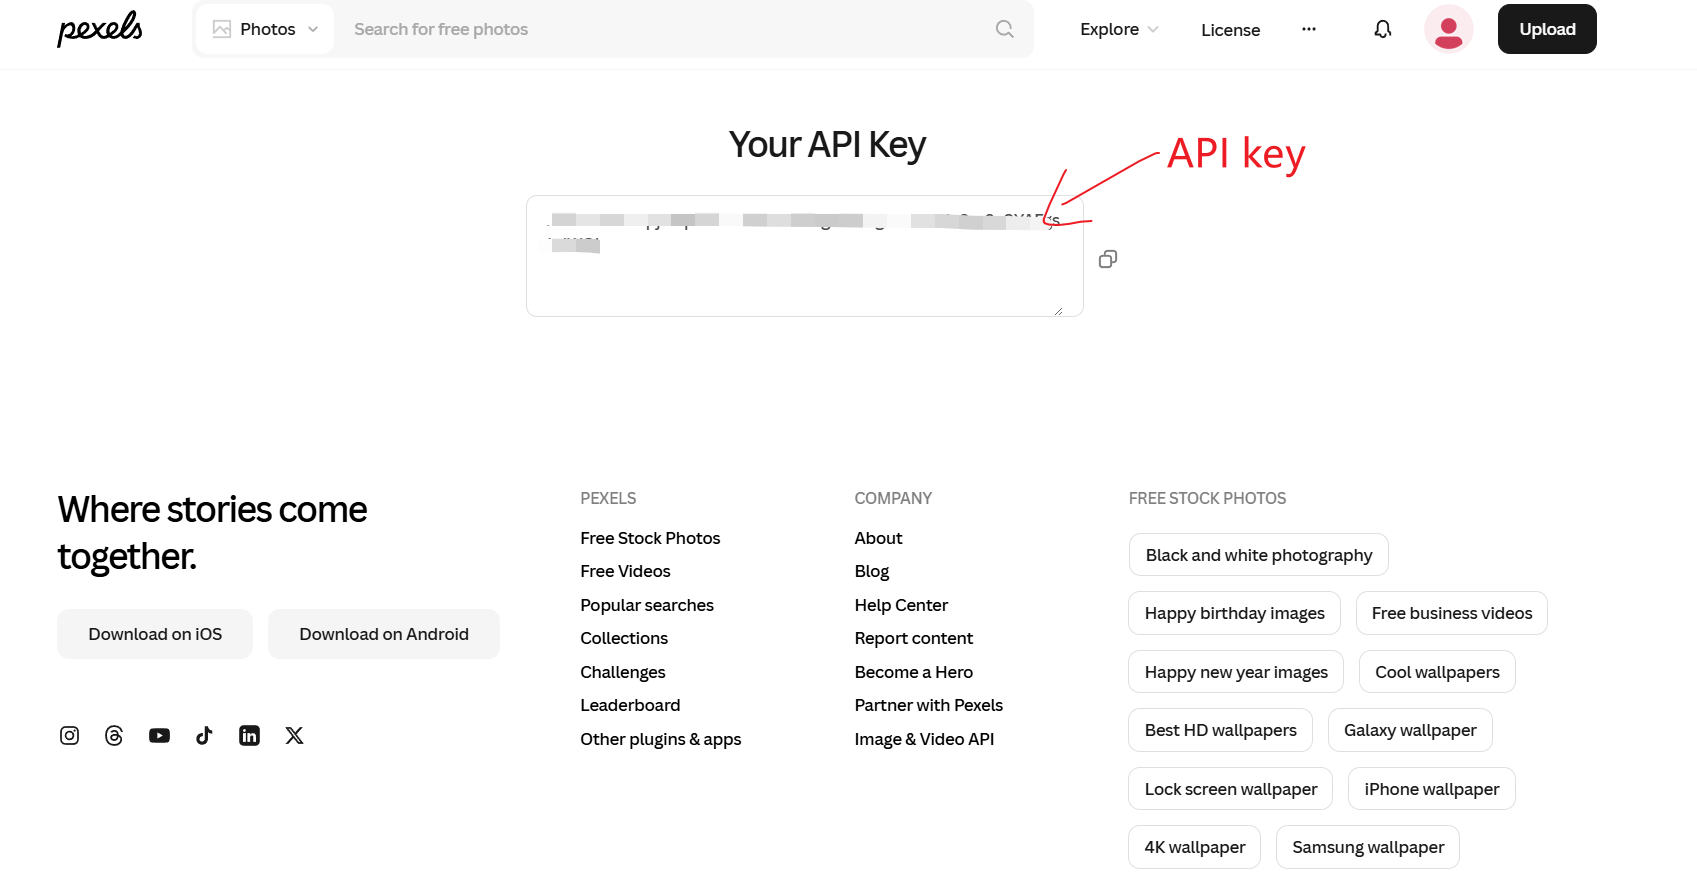This screenshot has width=1697, height=874.
Task: Open the About page
Action: pos(878,538)
